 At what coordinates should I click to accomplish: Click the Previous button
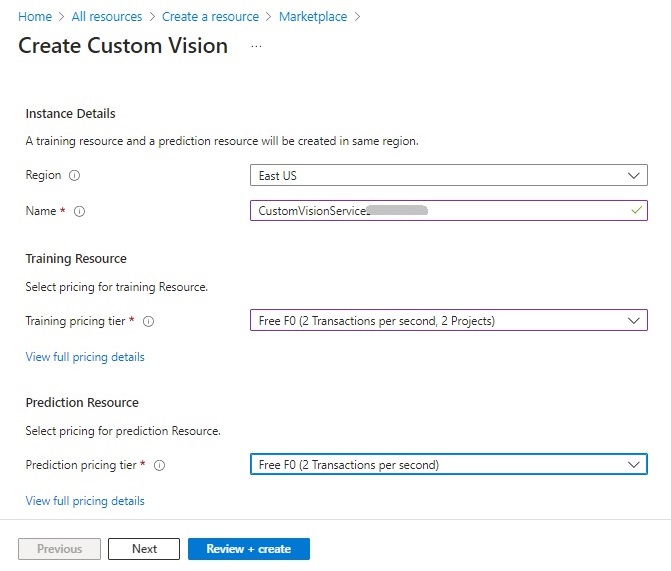(x=59, y=549)
